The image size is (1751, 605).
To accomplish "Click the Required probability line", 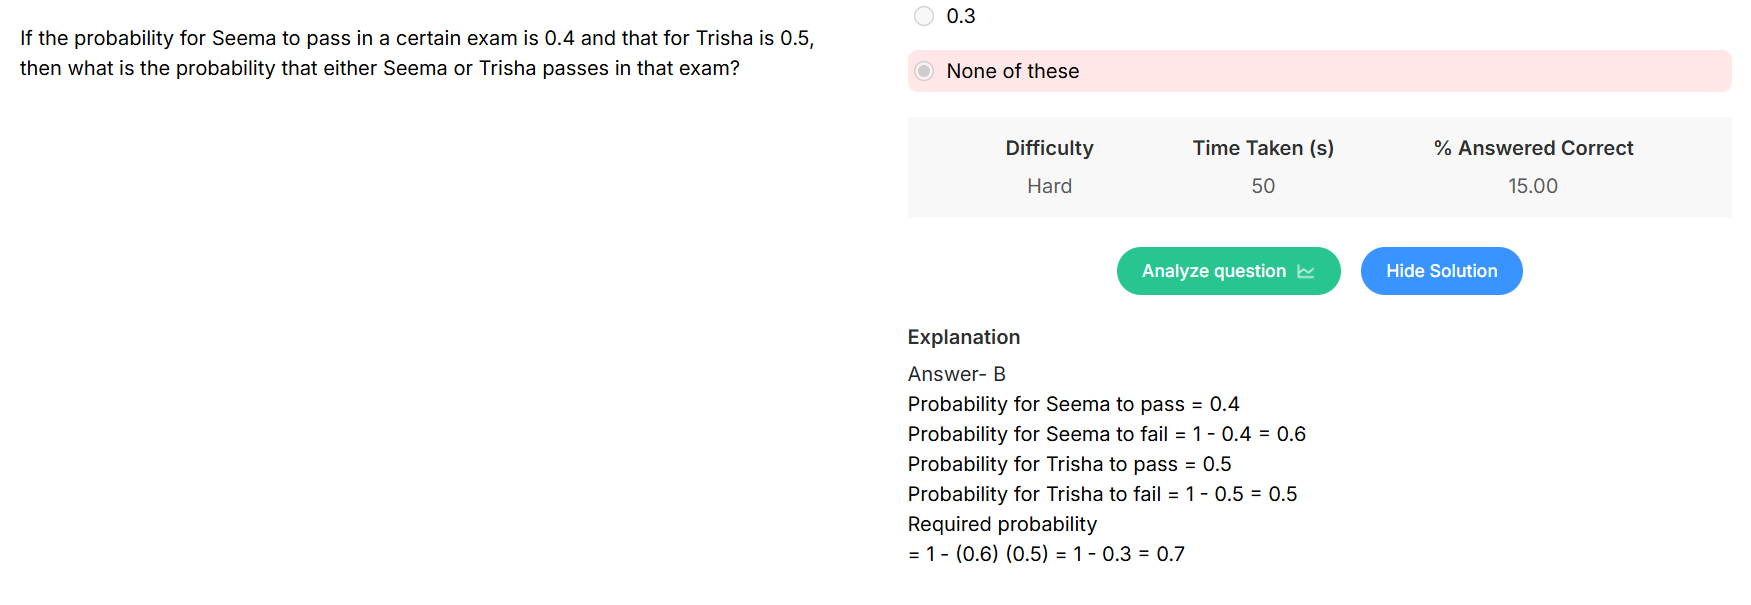I will pyautogui.click(x=1002, y=524).
